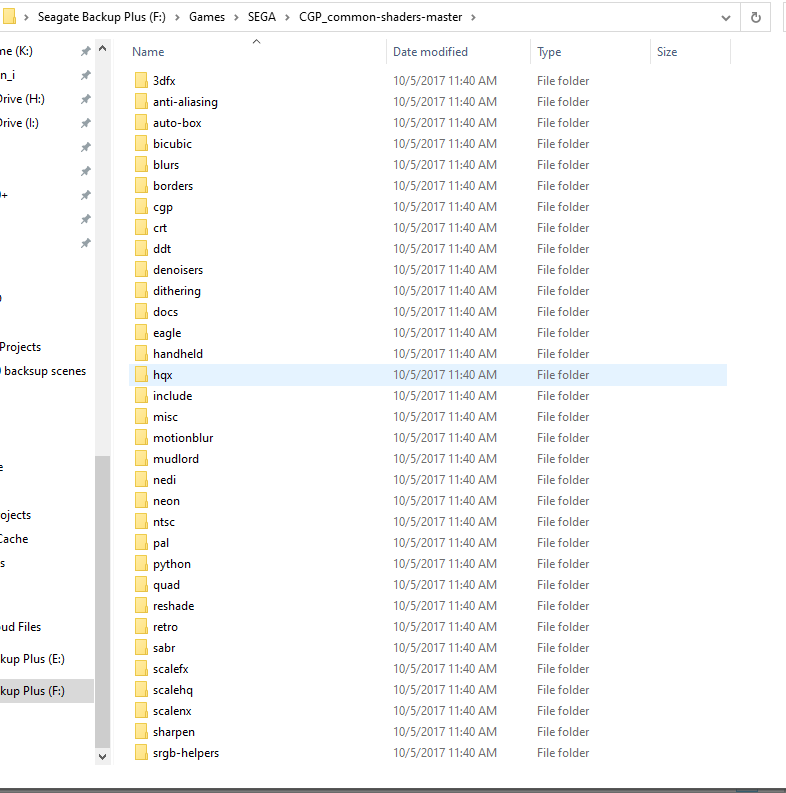
Task: Go to Games in breadcrumb path
Action: coord(207,17)
